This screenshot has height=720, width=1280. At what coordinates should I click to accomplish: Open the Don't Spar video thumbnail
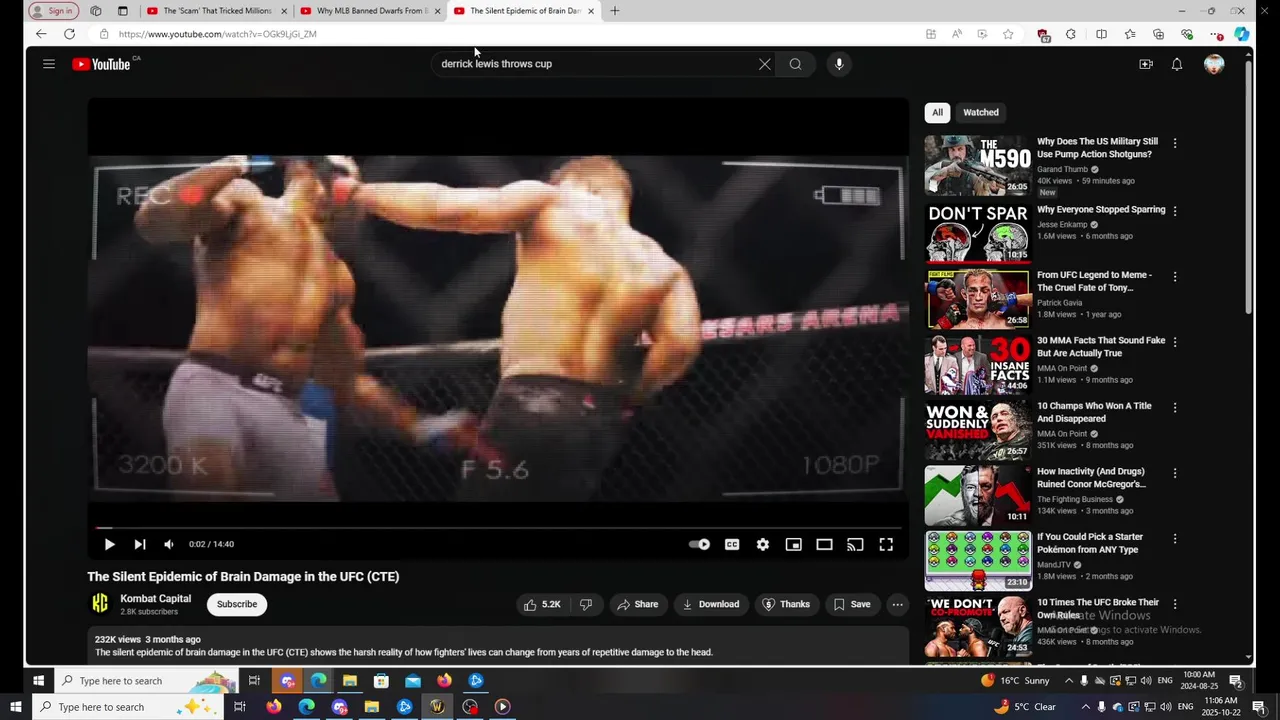(977, 233)
